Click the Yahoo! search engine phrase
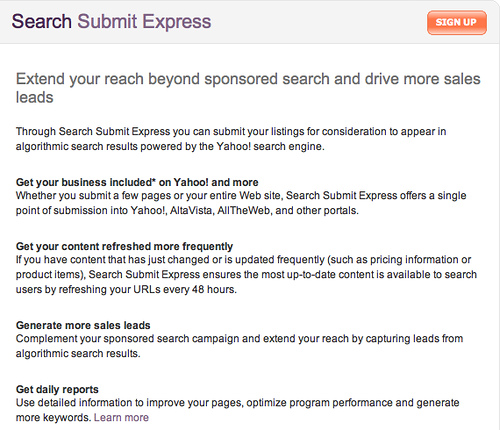500x430 pixels. (x=270, y=146)
